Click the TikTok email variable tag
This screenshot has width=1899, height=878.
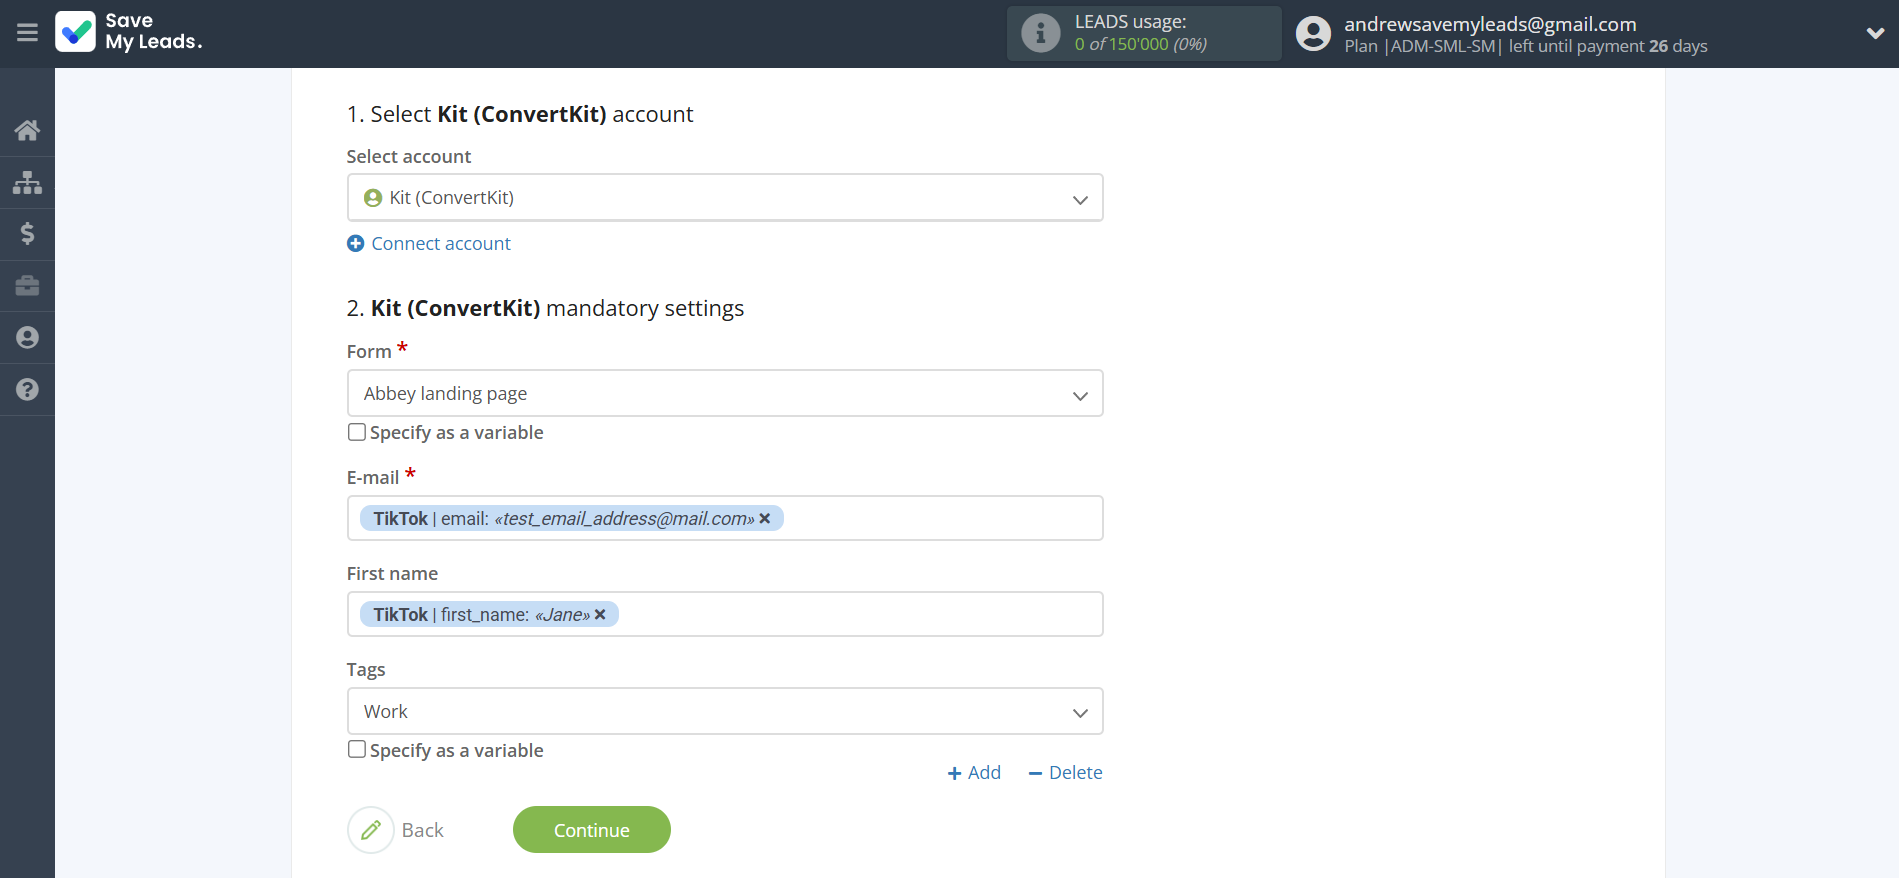pyautogui.click(x=572, y=518)
